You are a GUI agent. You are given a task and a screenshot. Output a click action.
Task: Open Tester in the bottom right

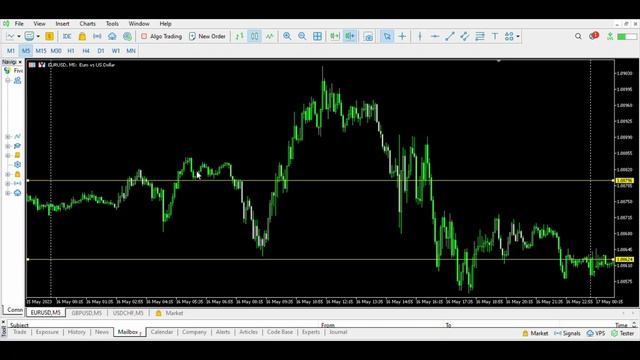(623, 333)
